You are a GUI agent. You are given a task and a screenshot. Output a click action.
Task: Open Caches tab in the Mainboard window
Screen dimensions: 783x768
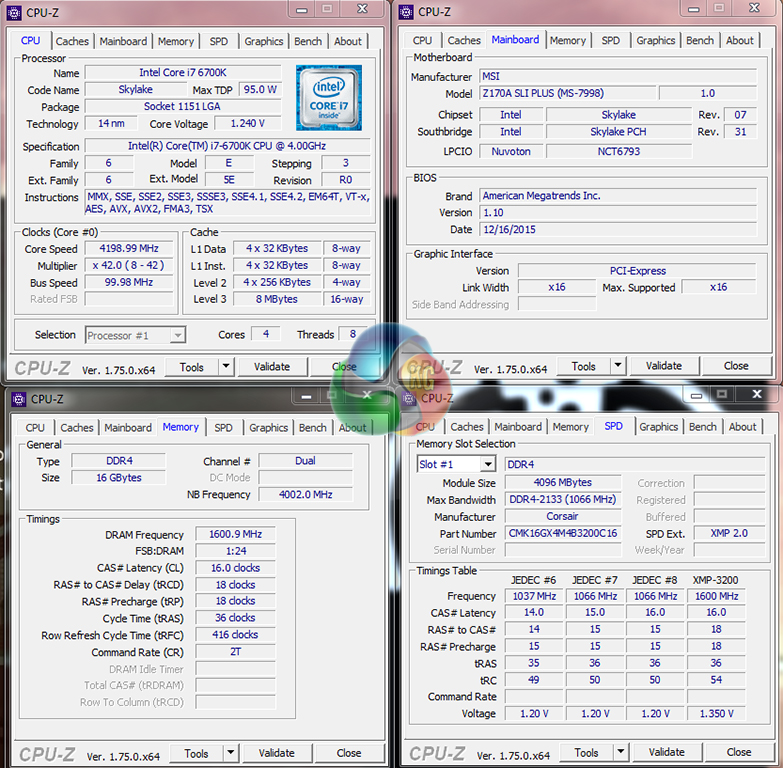click(x=464, y=40)
